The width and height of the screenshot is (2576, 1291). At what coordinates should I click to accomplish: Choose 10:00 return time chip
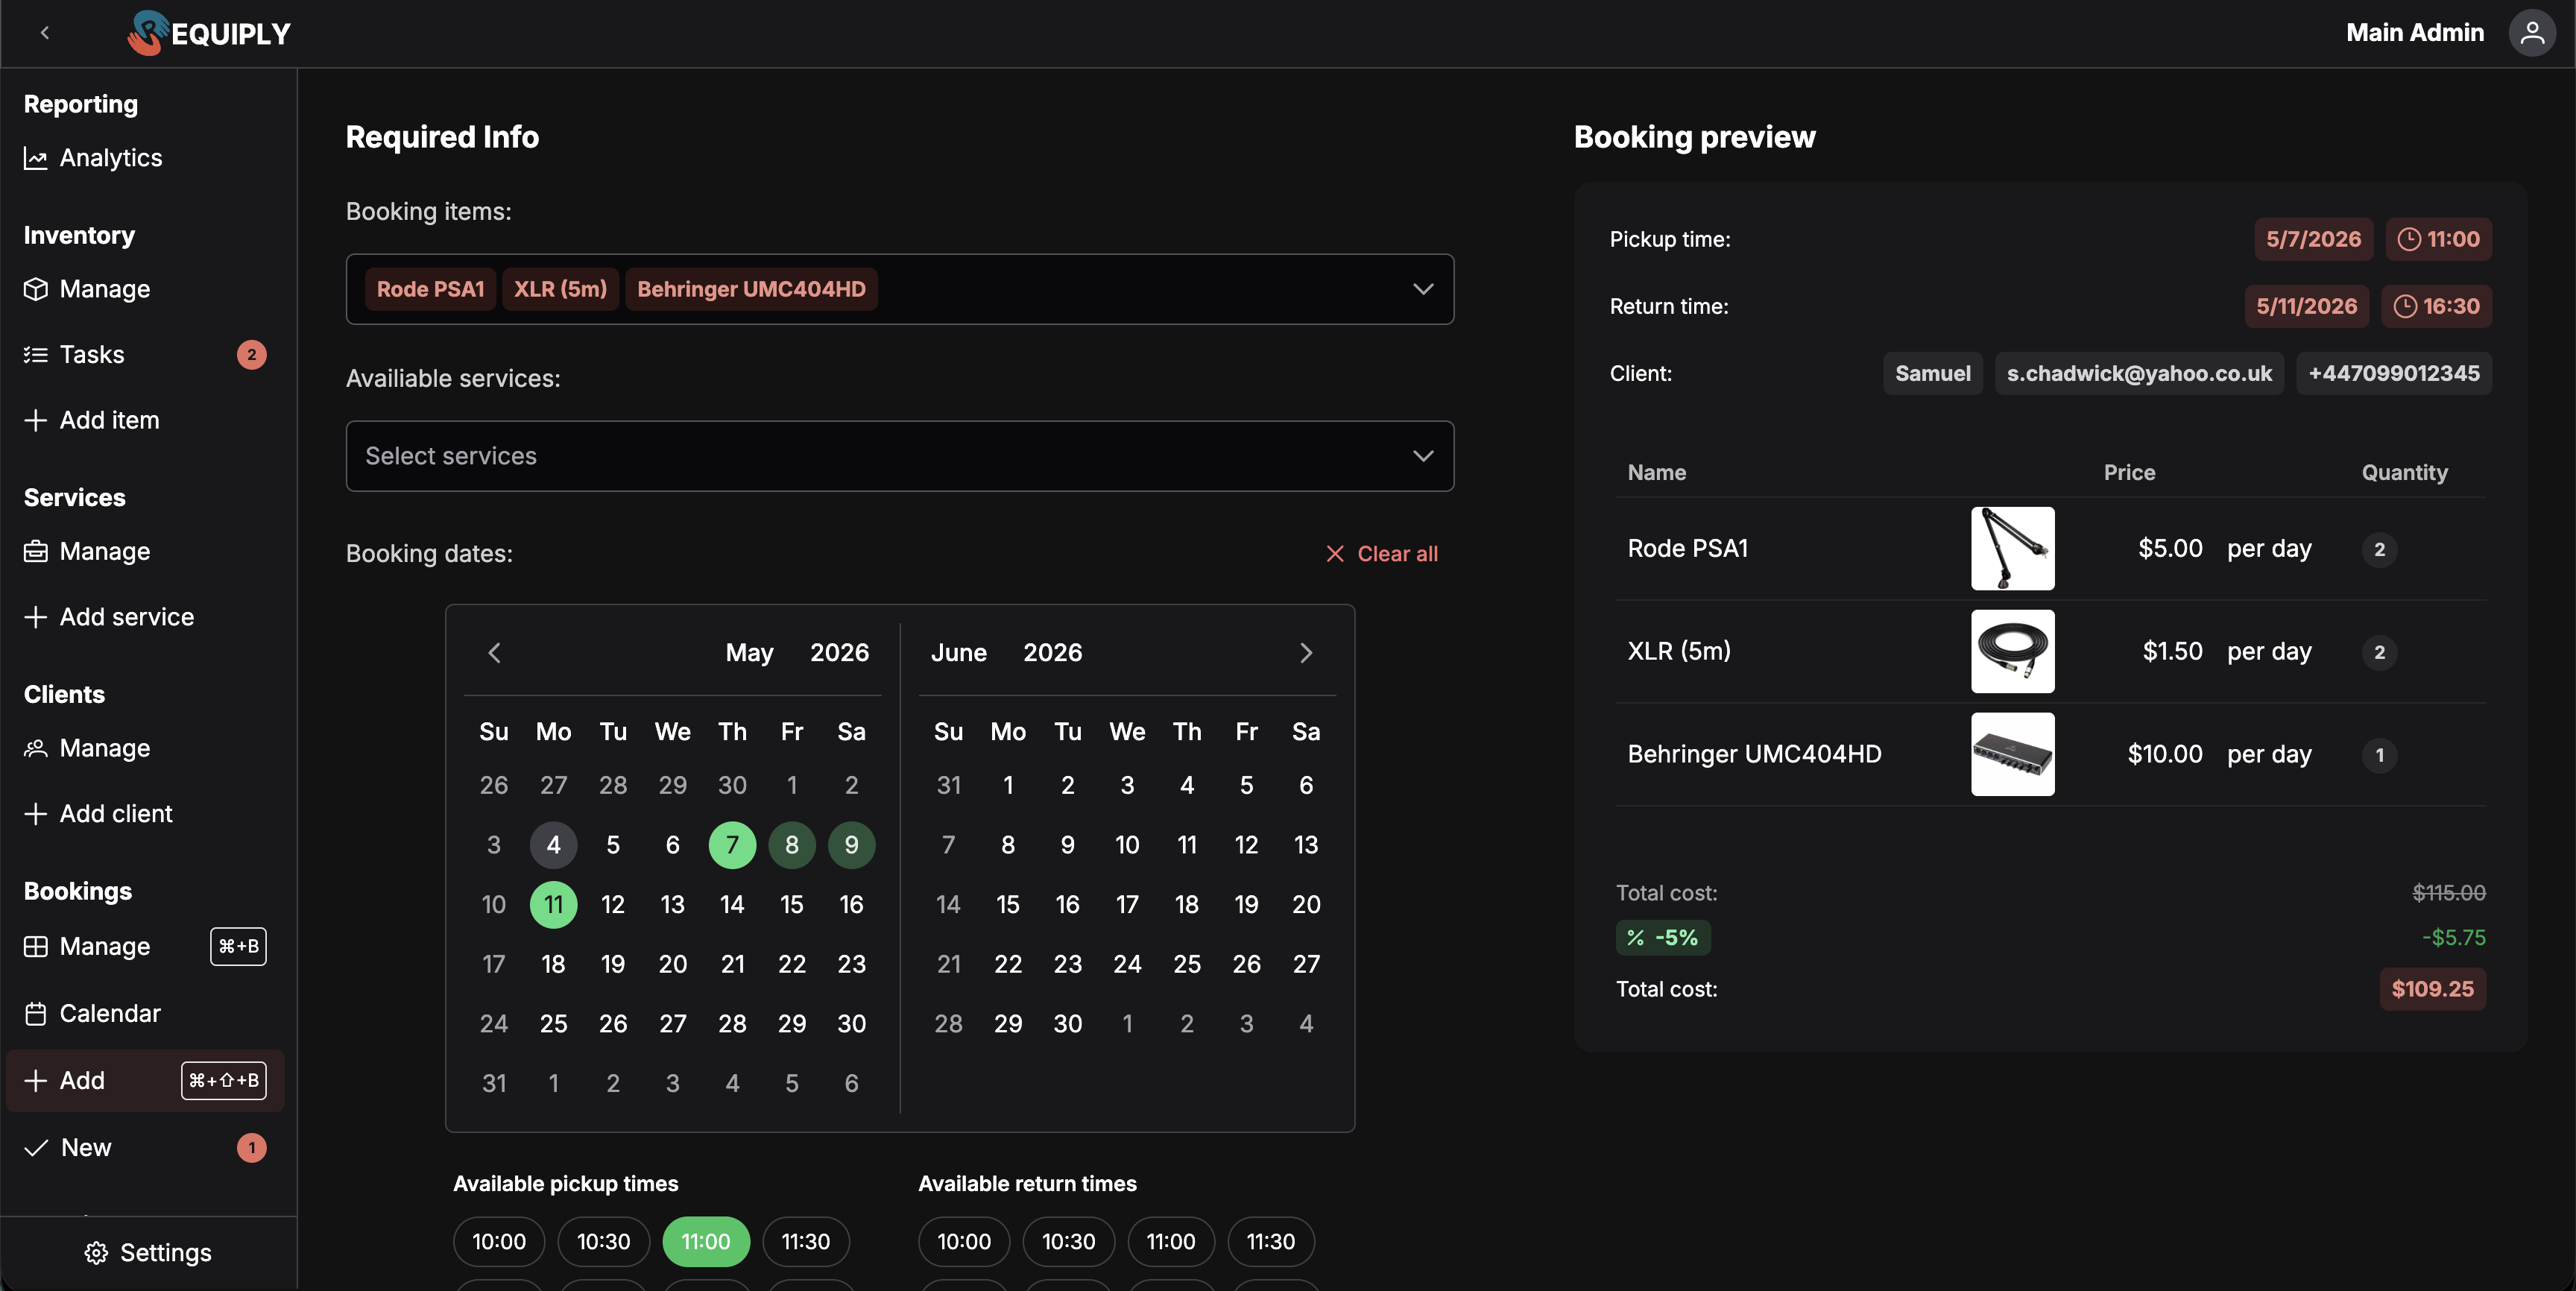(964, 1242)
